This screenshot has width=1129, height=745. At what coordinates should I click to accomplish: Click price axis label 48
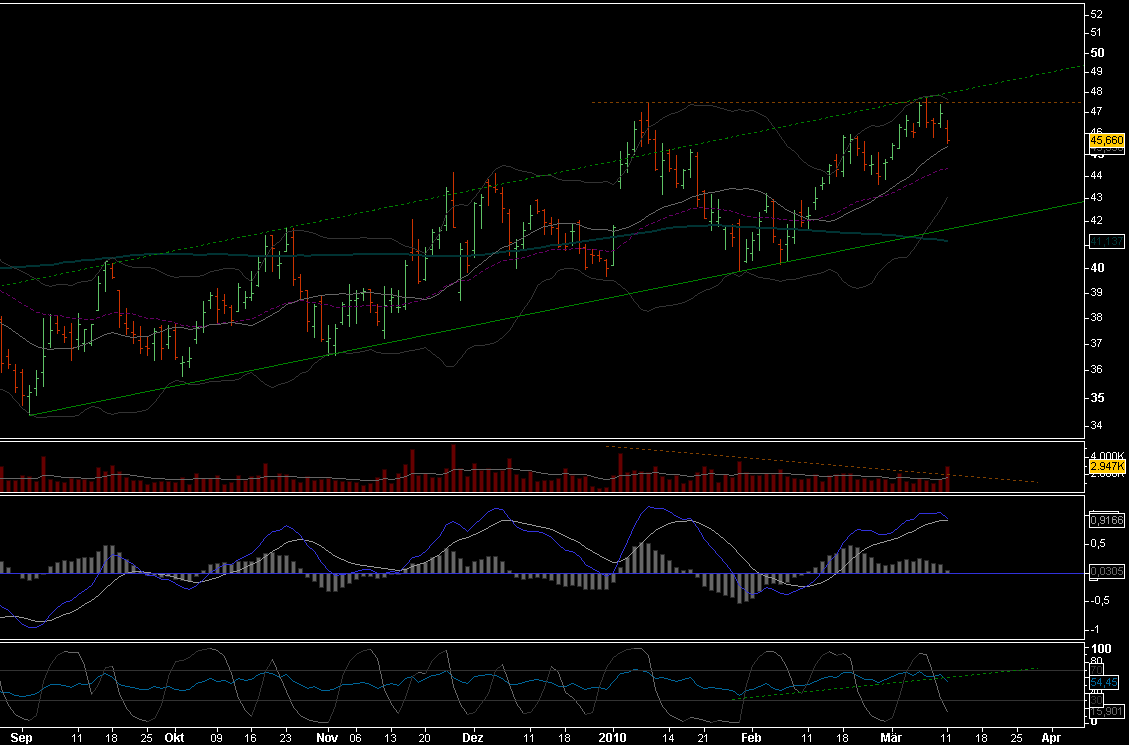coord(1097,92)
